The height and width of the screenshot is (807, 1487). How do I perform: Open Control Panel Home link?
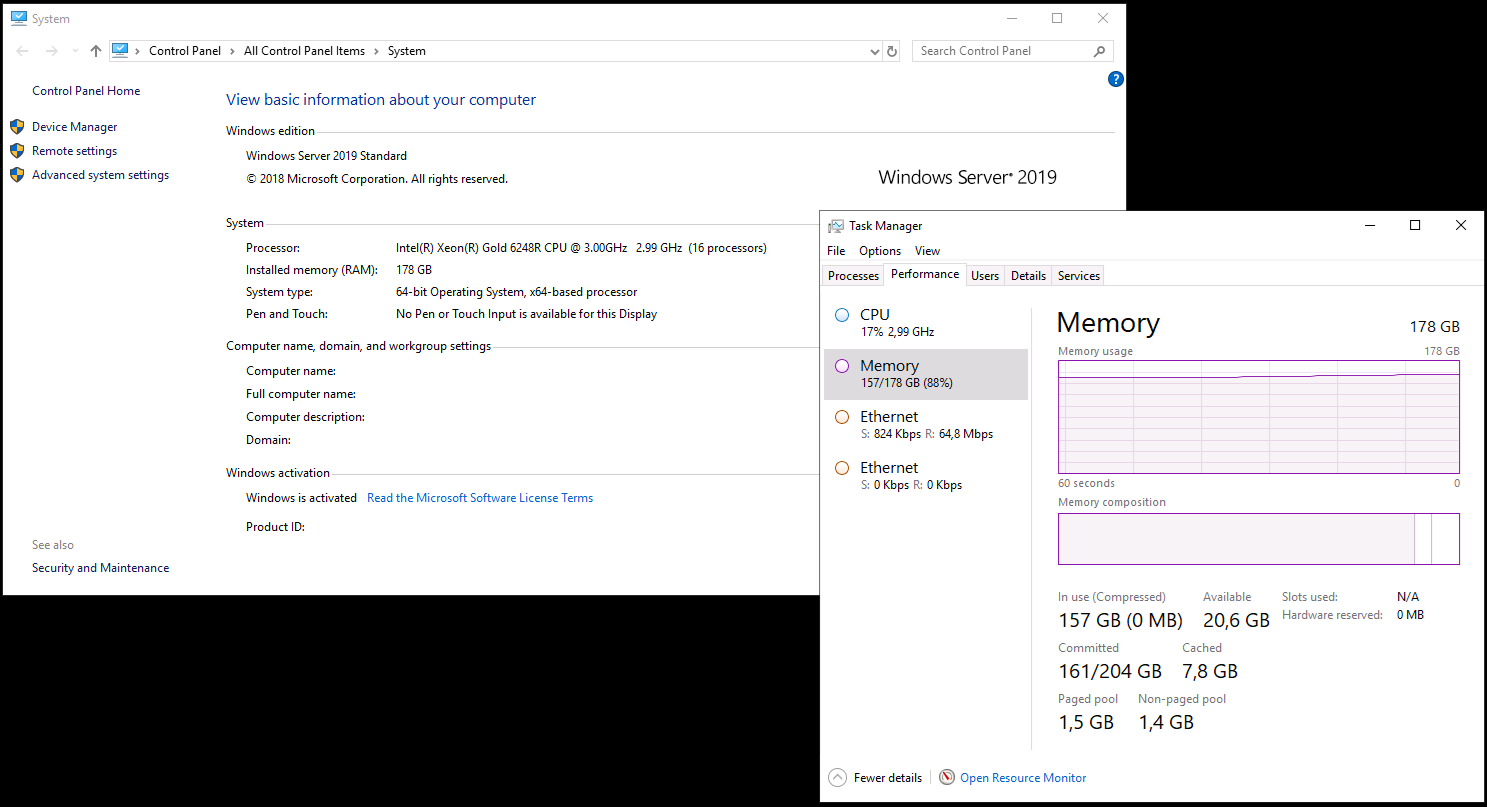[x=86, y=91]
